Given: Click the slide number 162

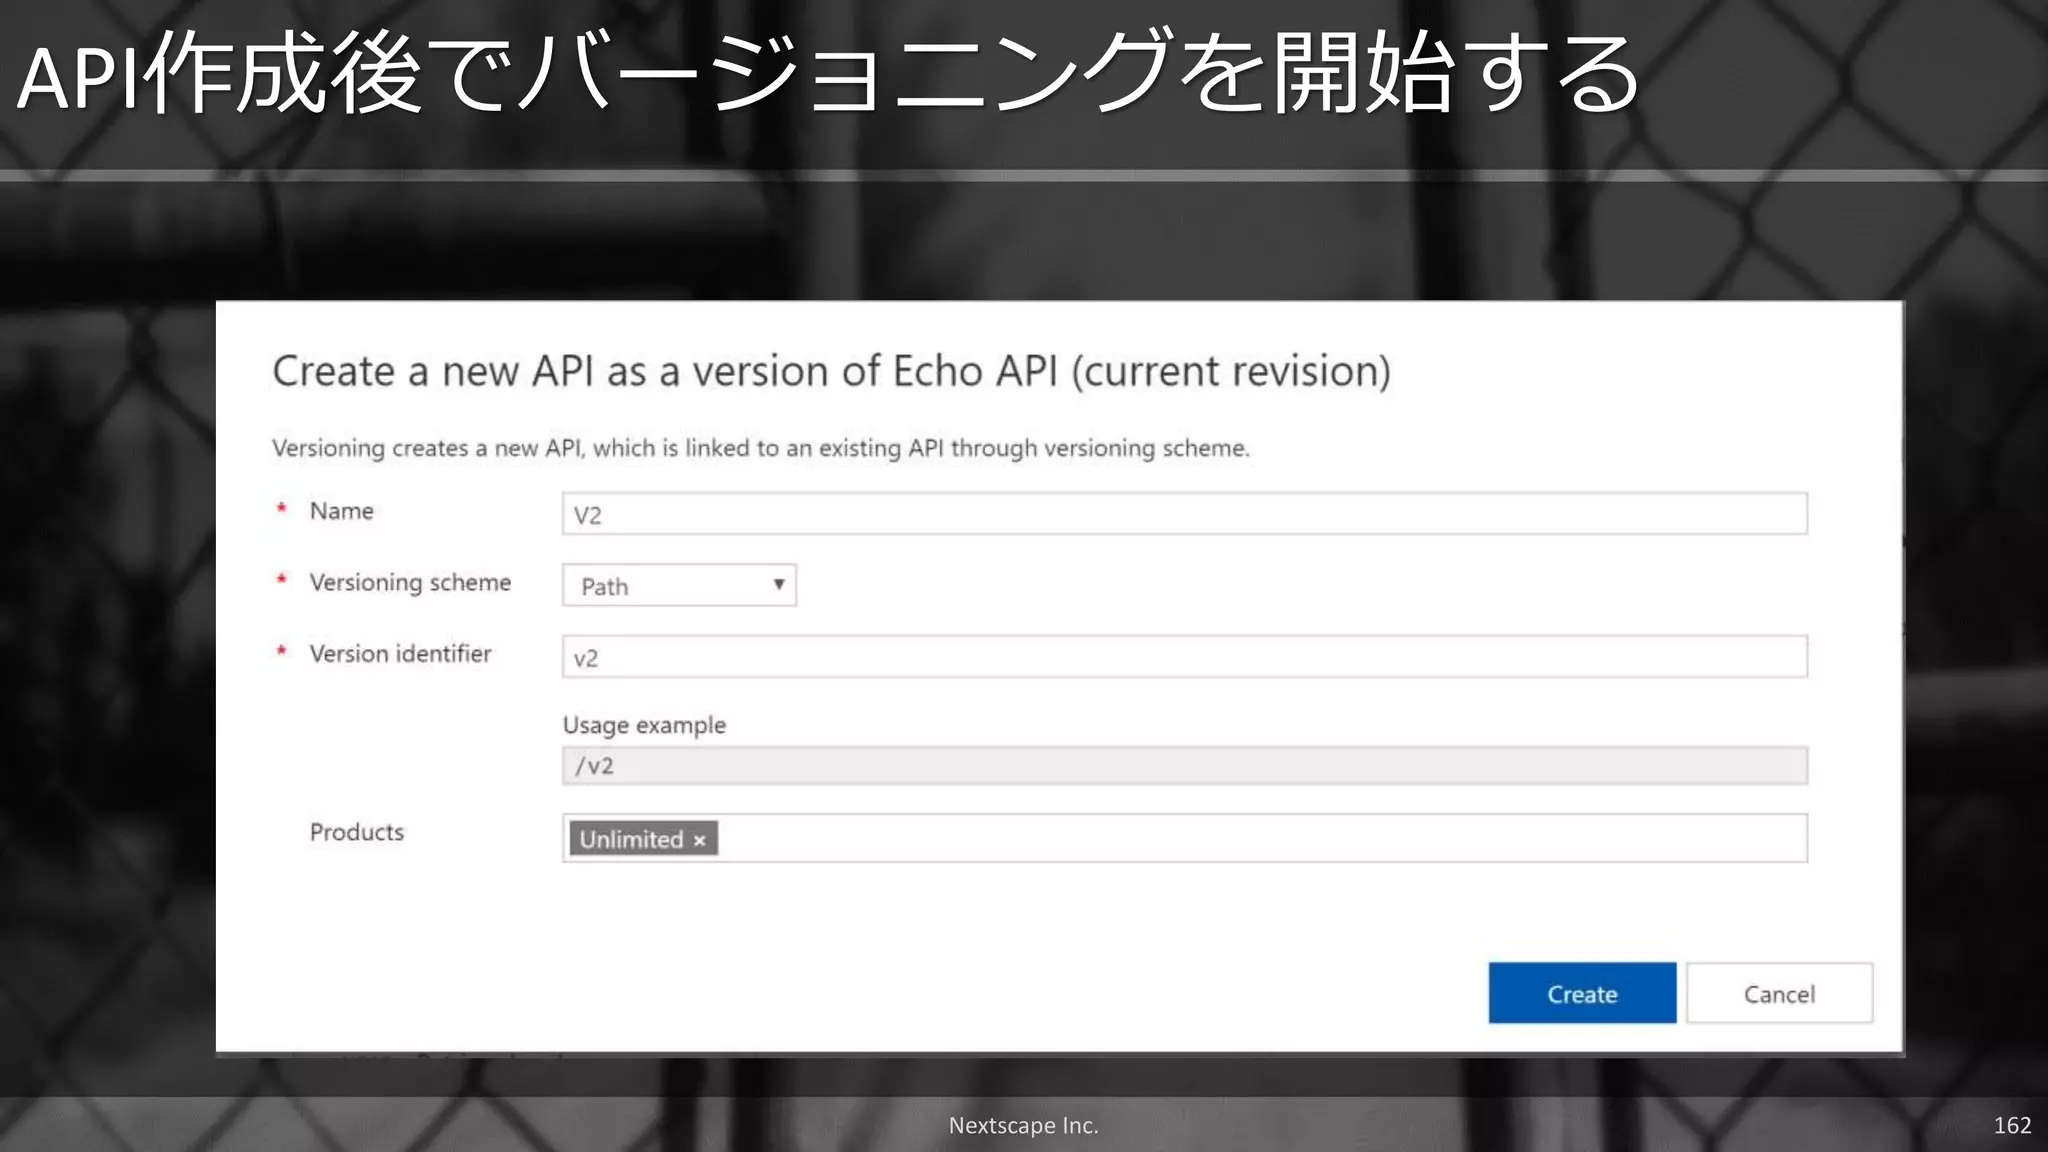Looking at the screenshot, I should coord(2012,1125).
